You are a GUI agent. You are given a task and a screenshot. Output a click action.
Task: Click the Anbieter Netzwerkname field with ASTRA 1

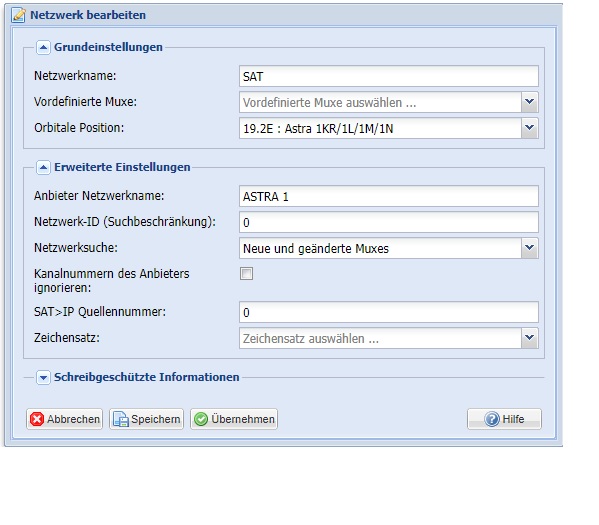tap(389, 196)
